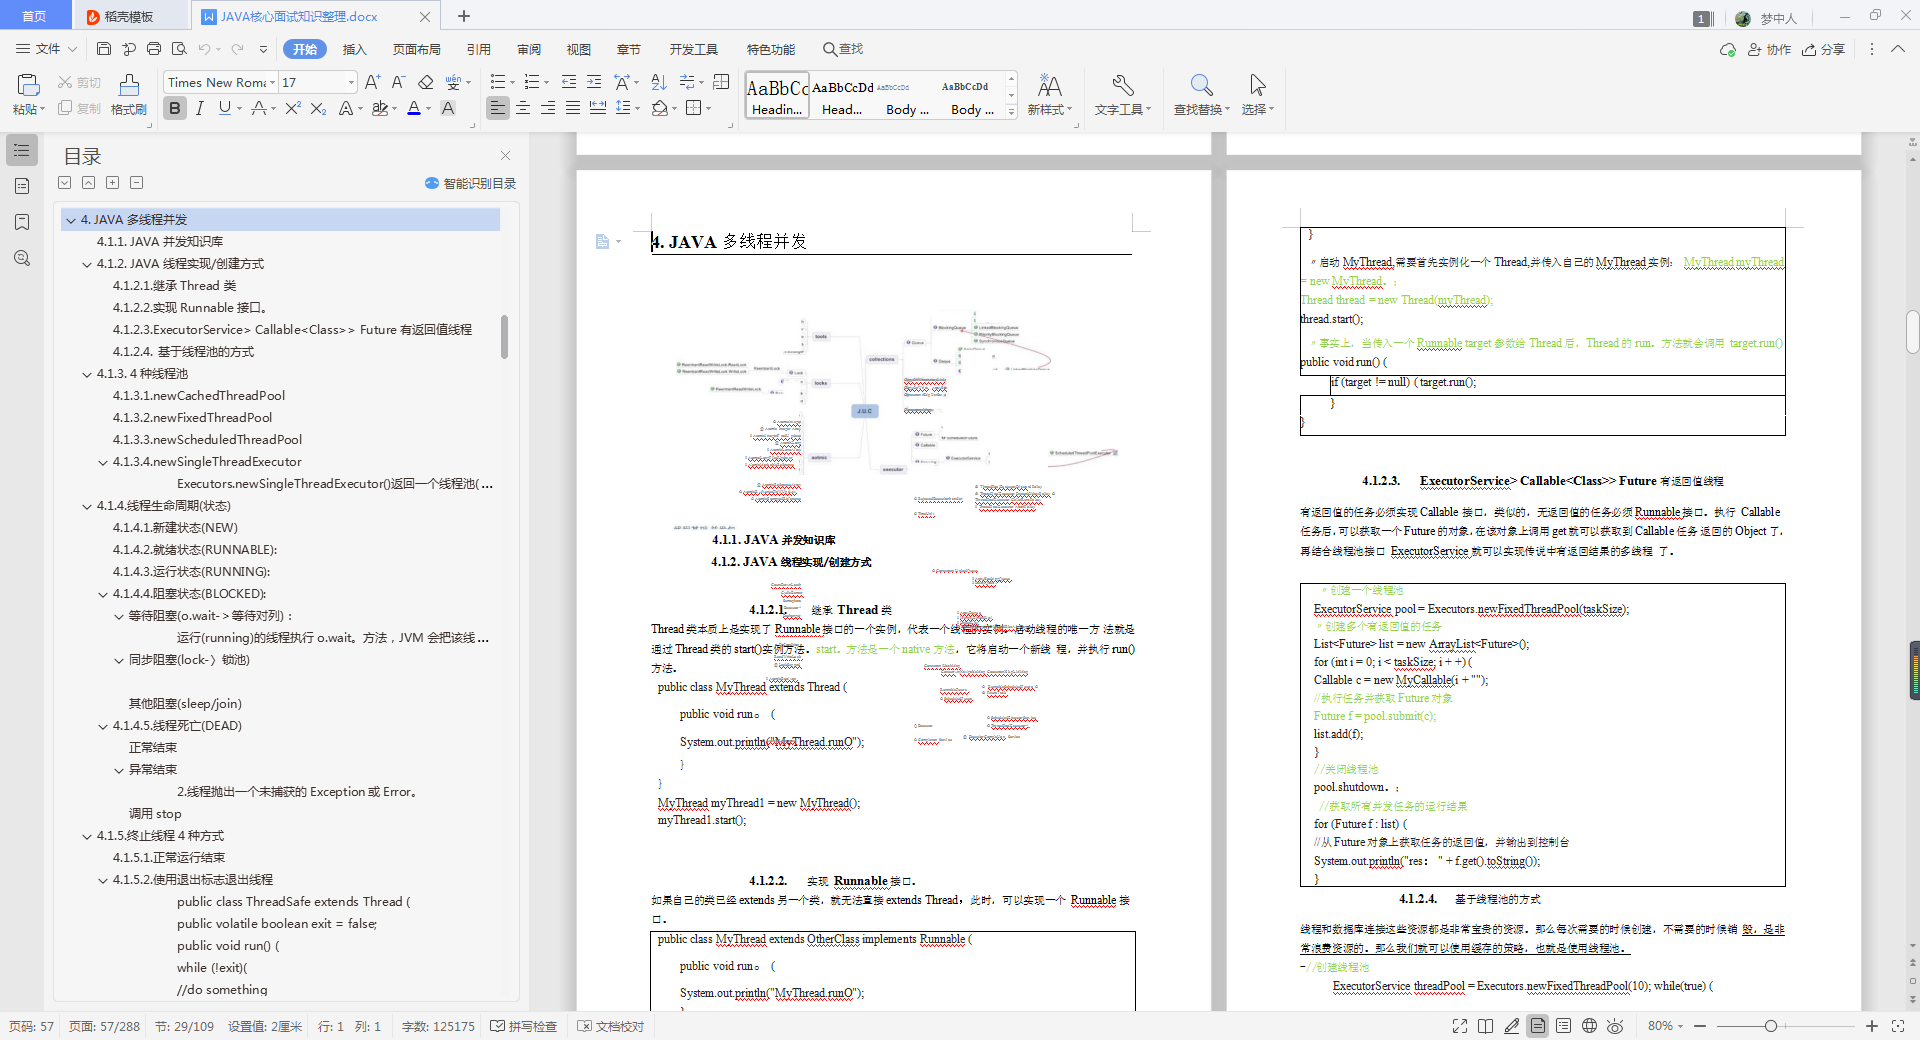This screenshot has height=1040, width=1920.
Task: Click the 协作 (Collaborate) button
Action: click(x=1769, y=49)
